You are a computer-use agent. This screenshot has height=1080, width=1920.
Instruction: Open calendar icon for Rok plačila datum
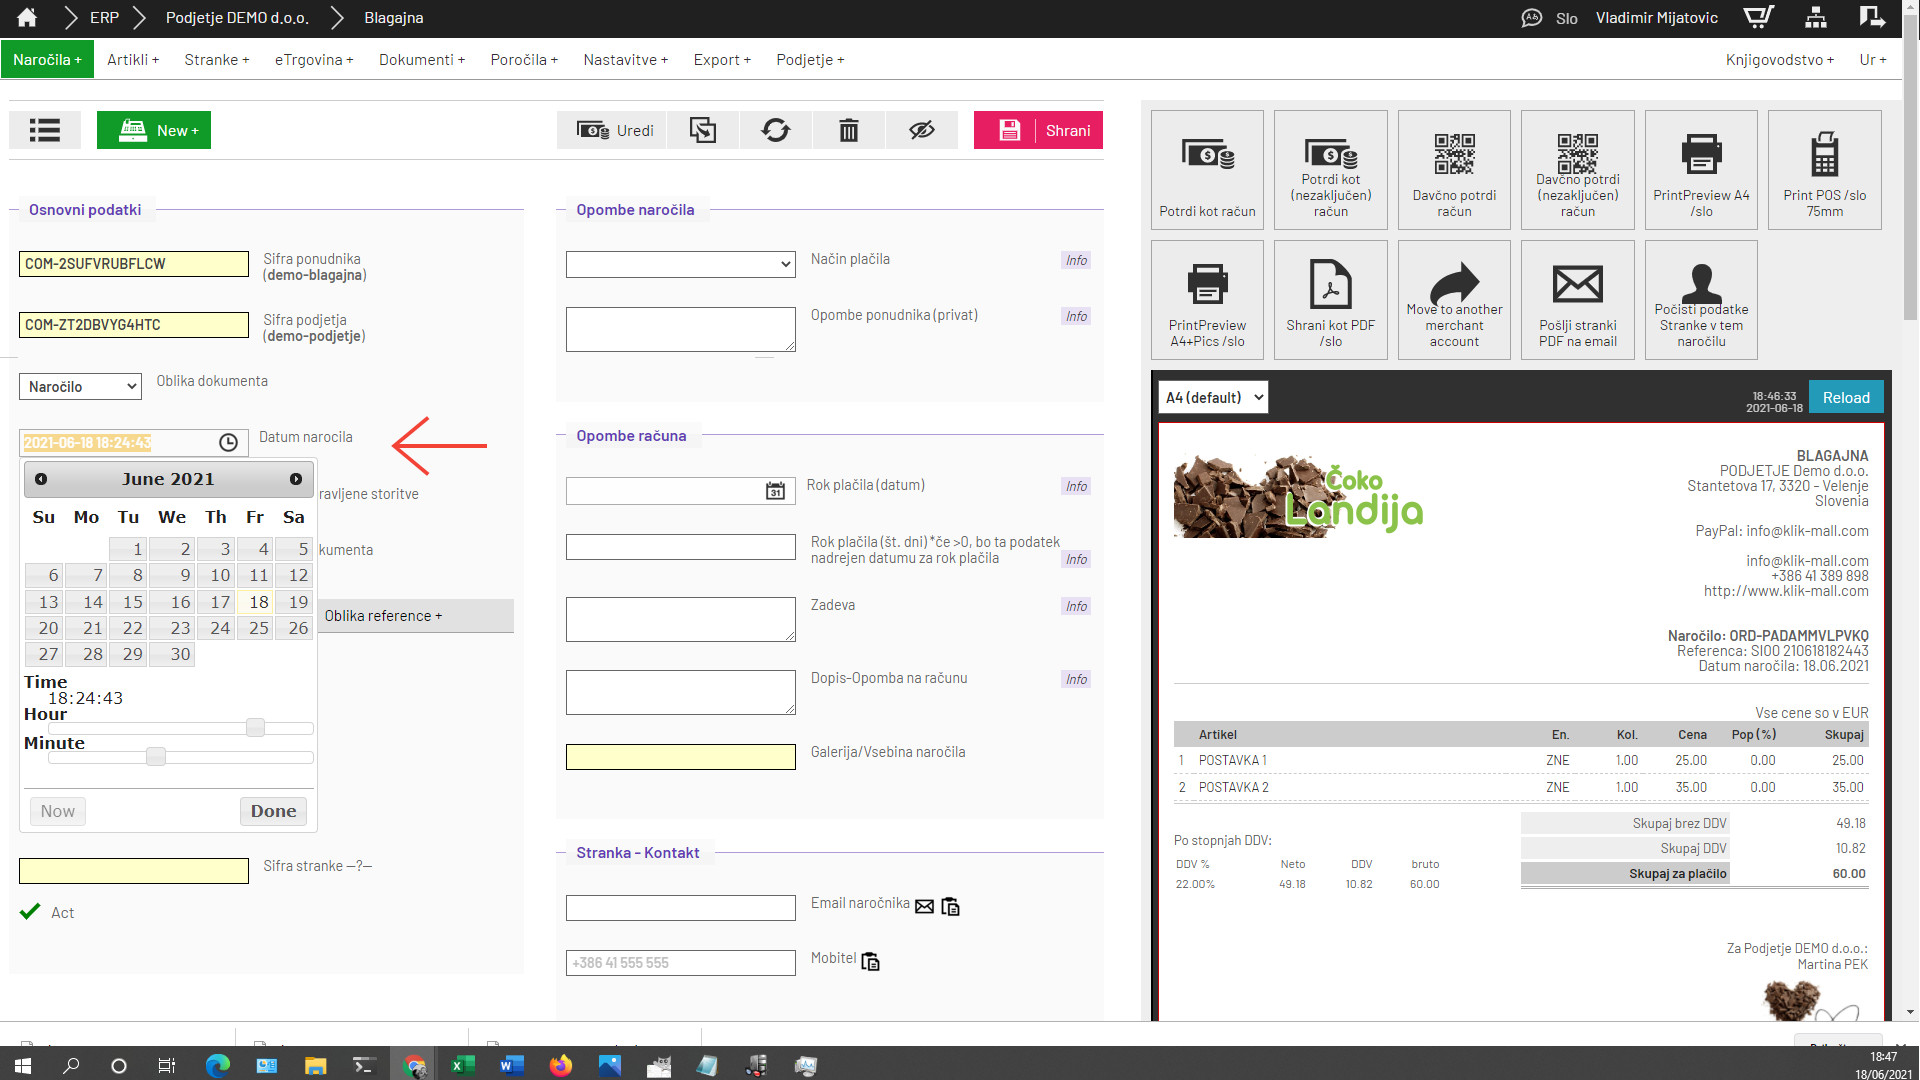pos(775,491)
